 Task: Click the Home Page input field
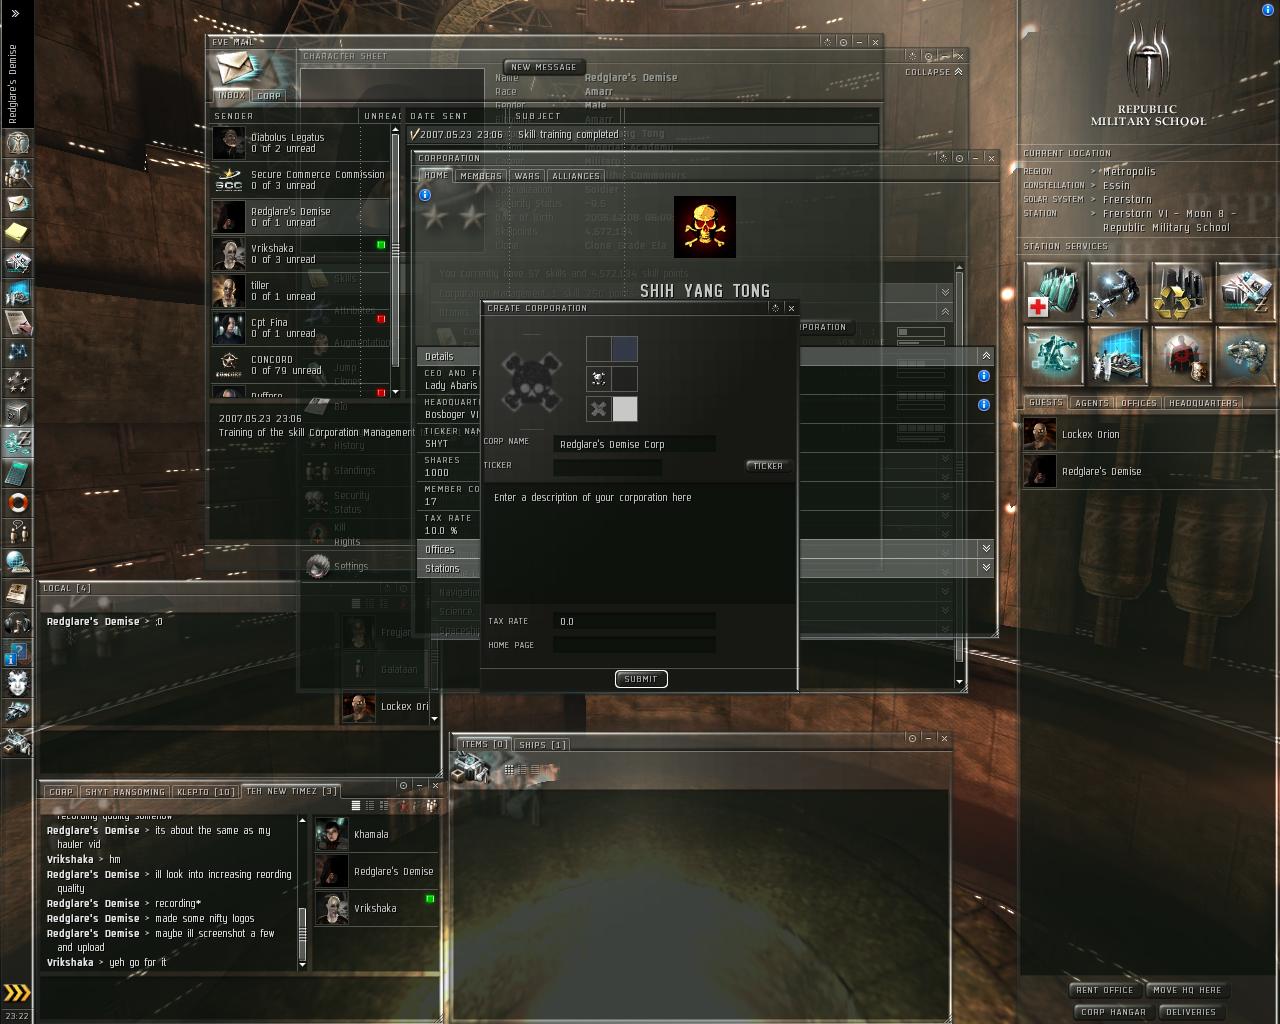tap(634, 645)
